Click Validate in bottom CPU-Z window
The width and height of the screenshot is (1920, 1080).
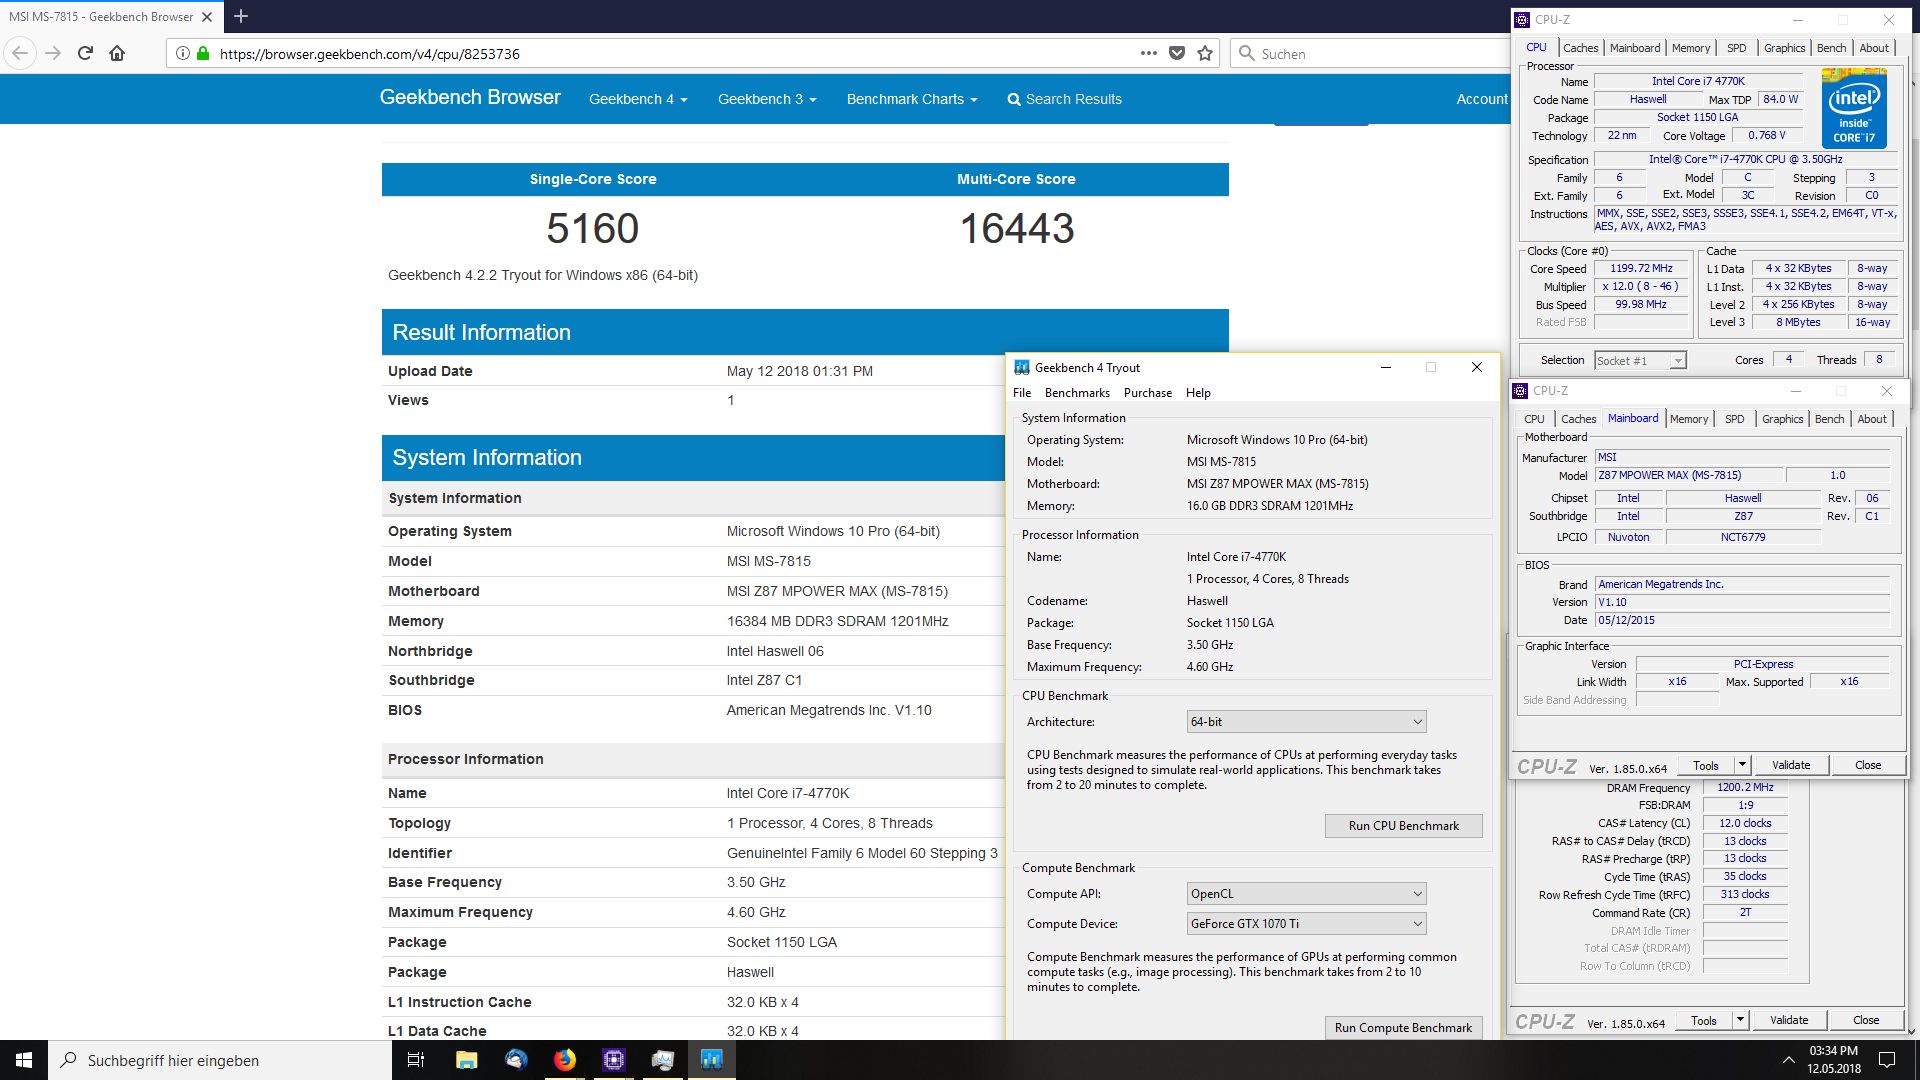pos(1789,1020)
